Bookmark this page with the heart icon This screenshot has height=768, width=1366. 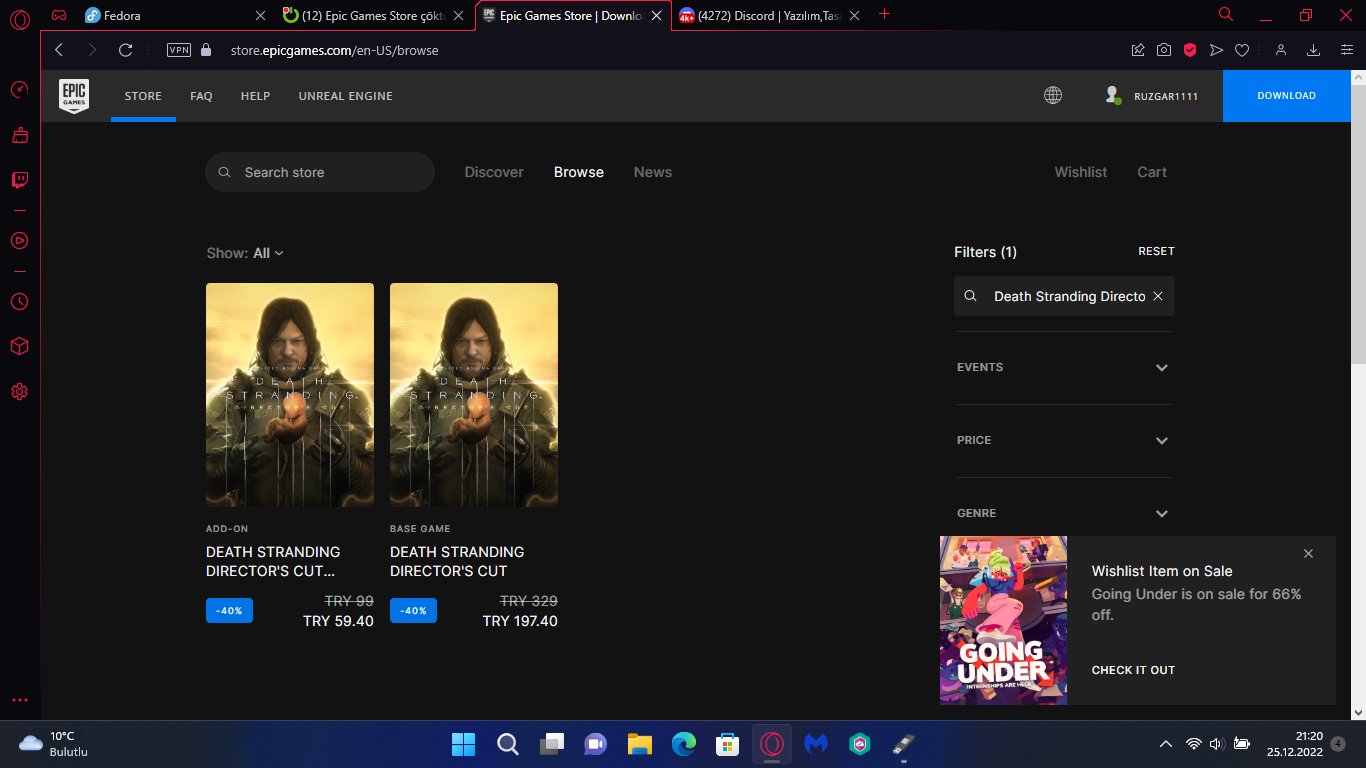1242,50
